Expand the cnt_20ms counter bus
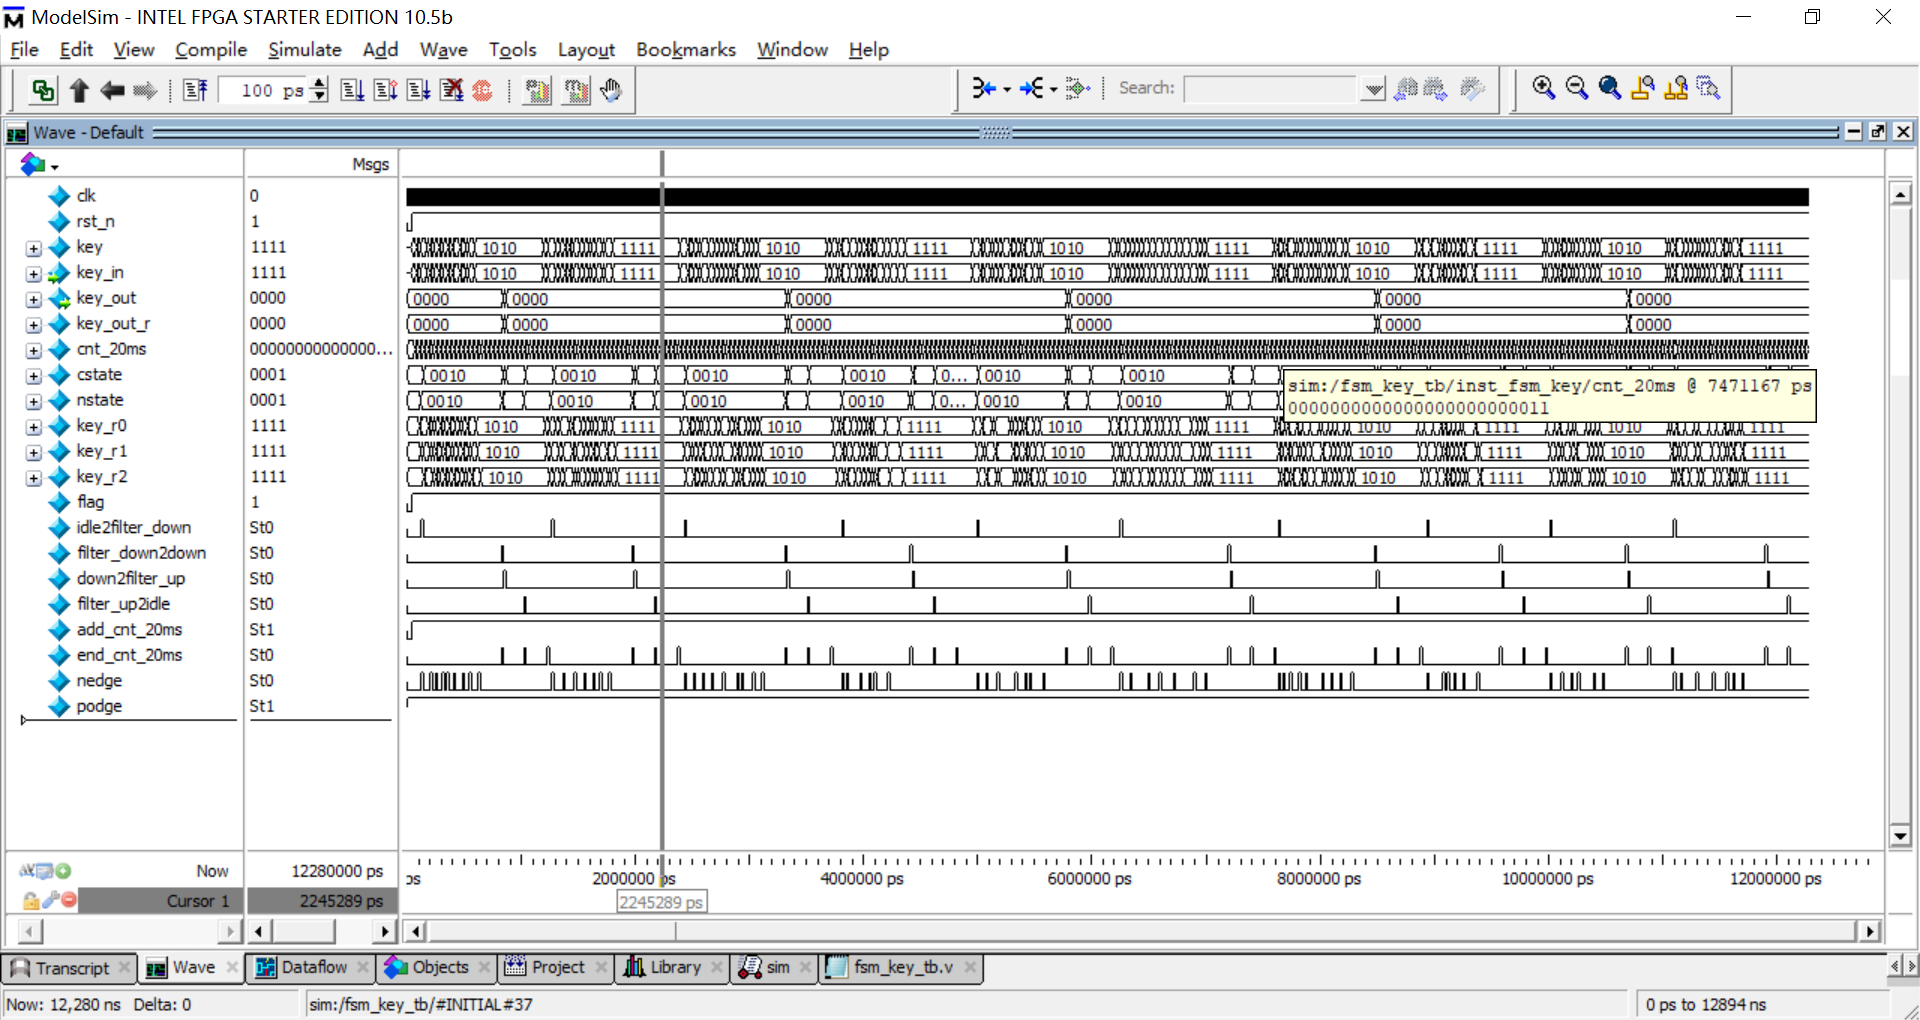Viewport: 1920px width, 1020px height. 34,350
